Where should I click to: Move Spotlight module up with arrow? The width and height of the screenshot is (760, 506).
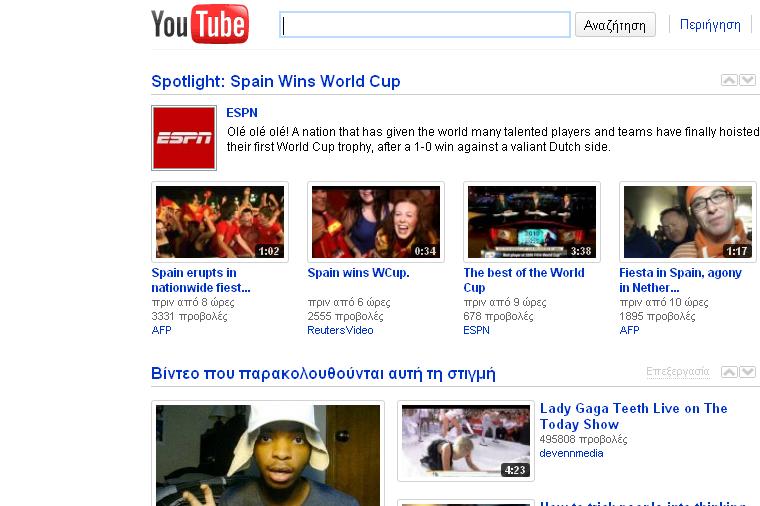(729, 80)
